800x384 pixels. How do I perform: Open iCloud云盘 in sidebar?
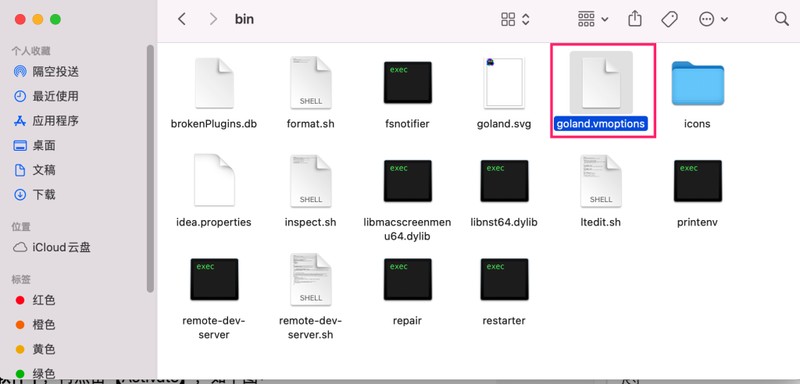tap(51, 248)
